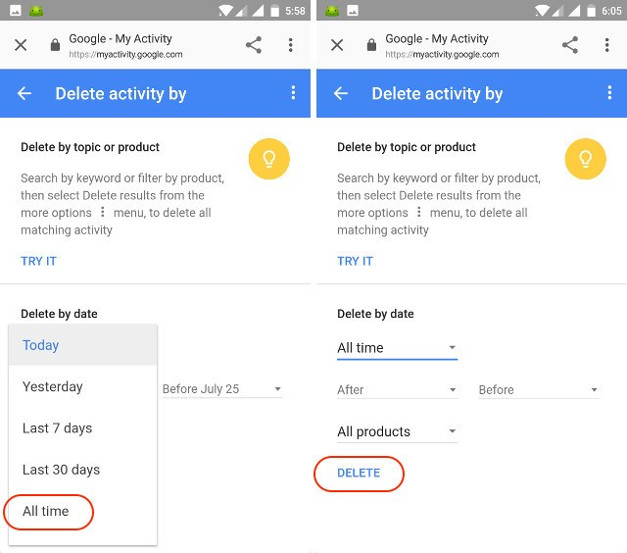Open the All time dropdown in right screenshot

397,348
